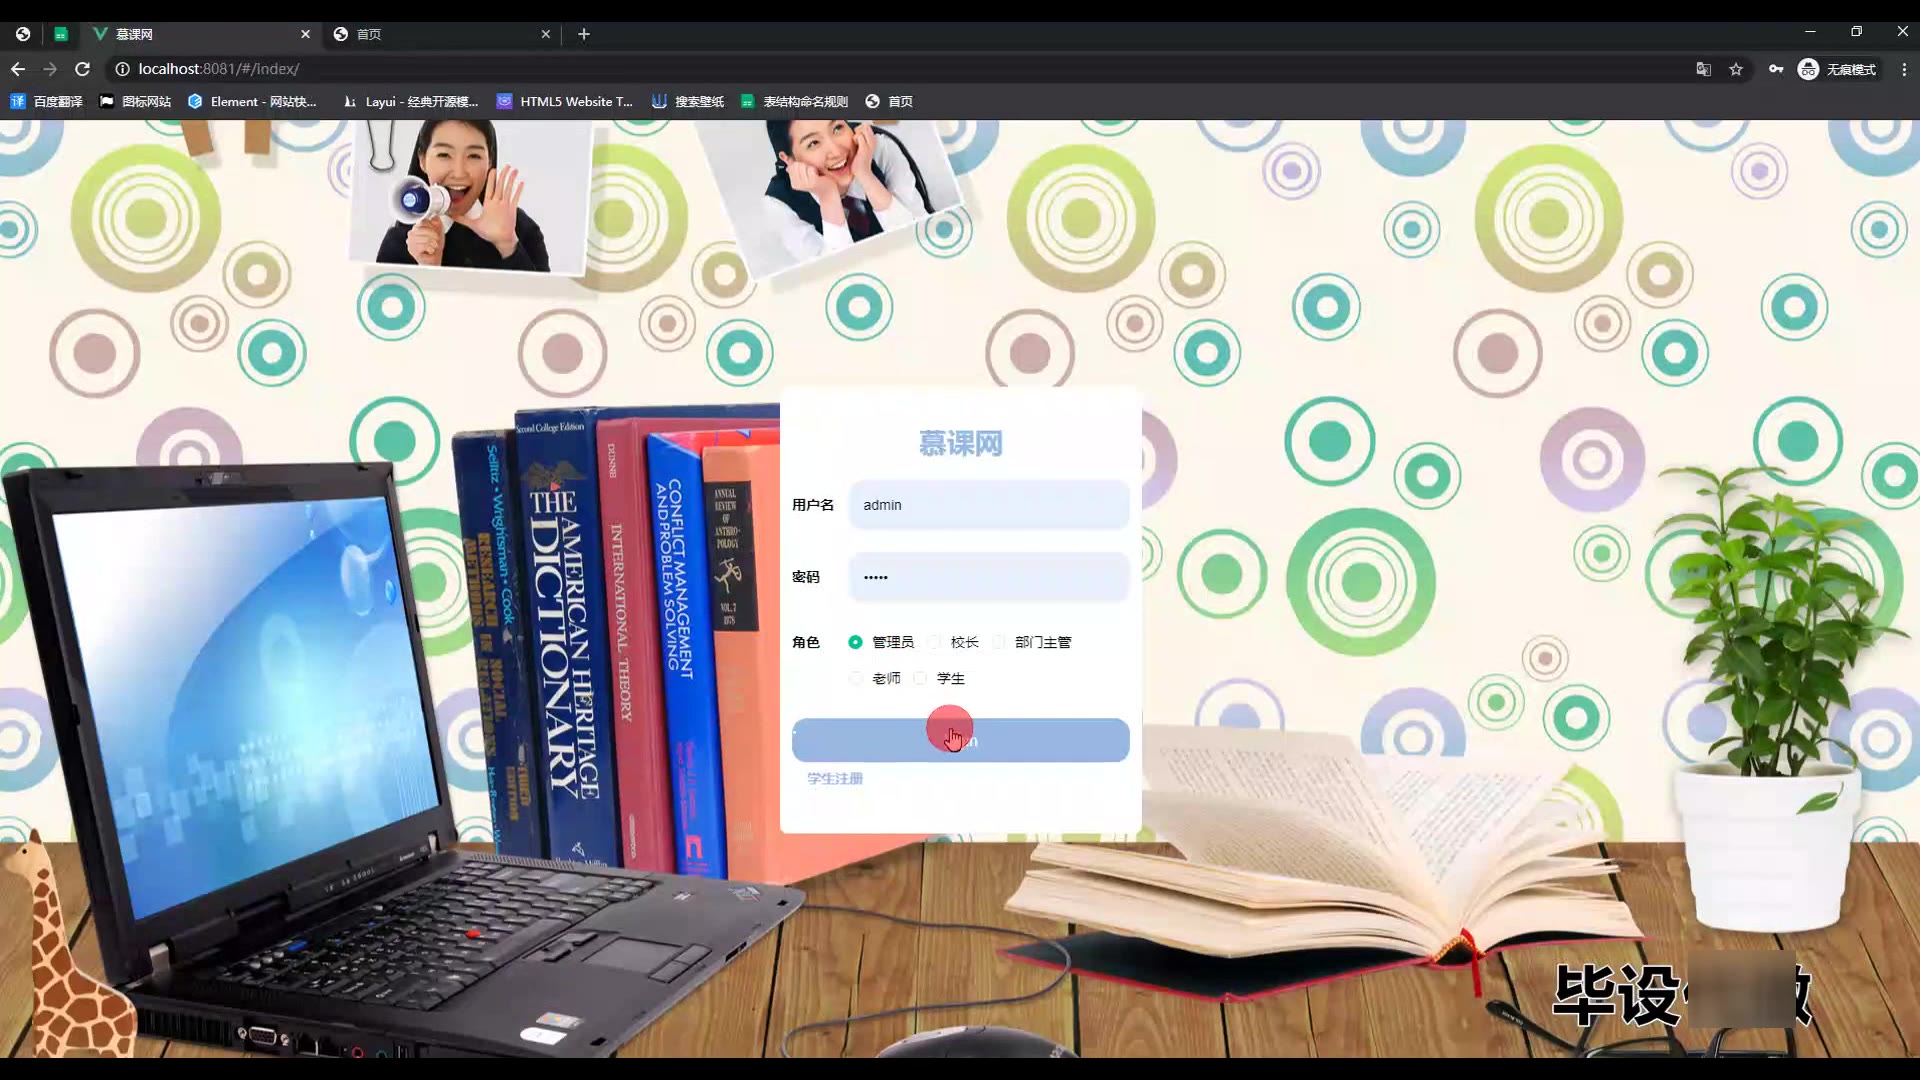Open the Element bookmark

tap(252, 101)
